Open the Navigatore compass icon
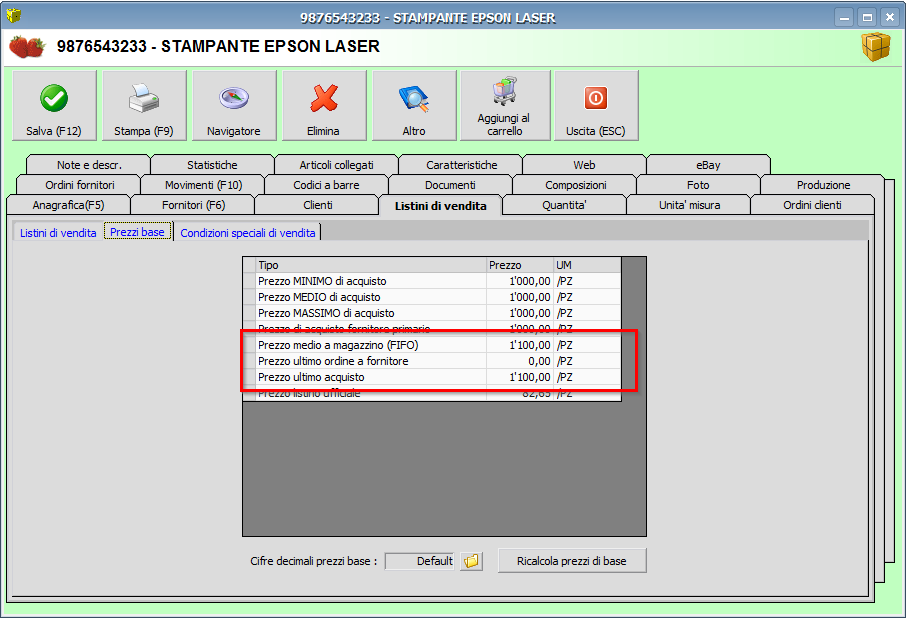Viewport: 906px width, 618px height. click(x=233, y=98)
